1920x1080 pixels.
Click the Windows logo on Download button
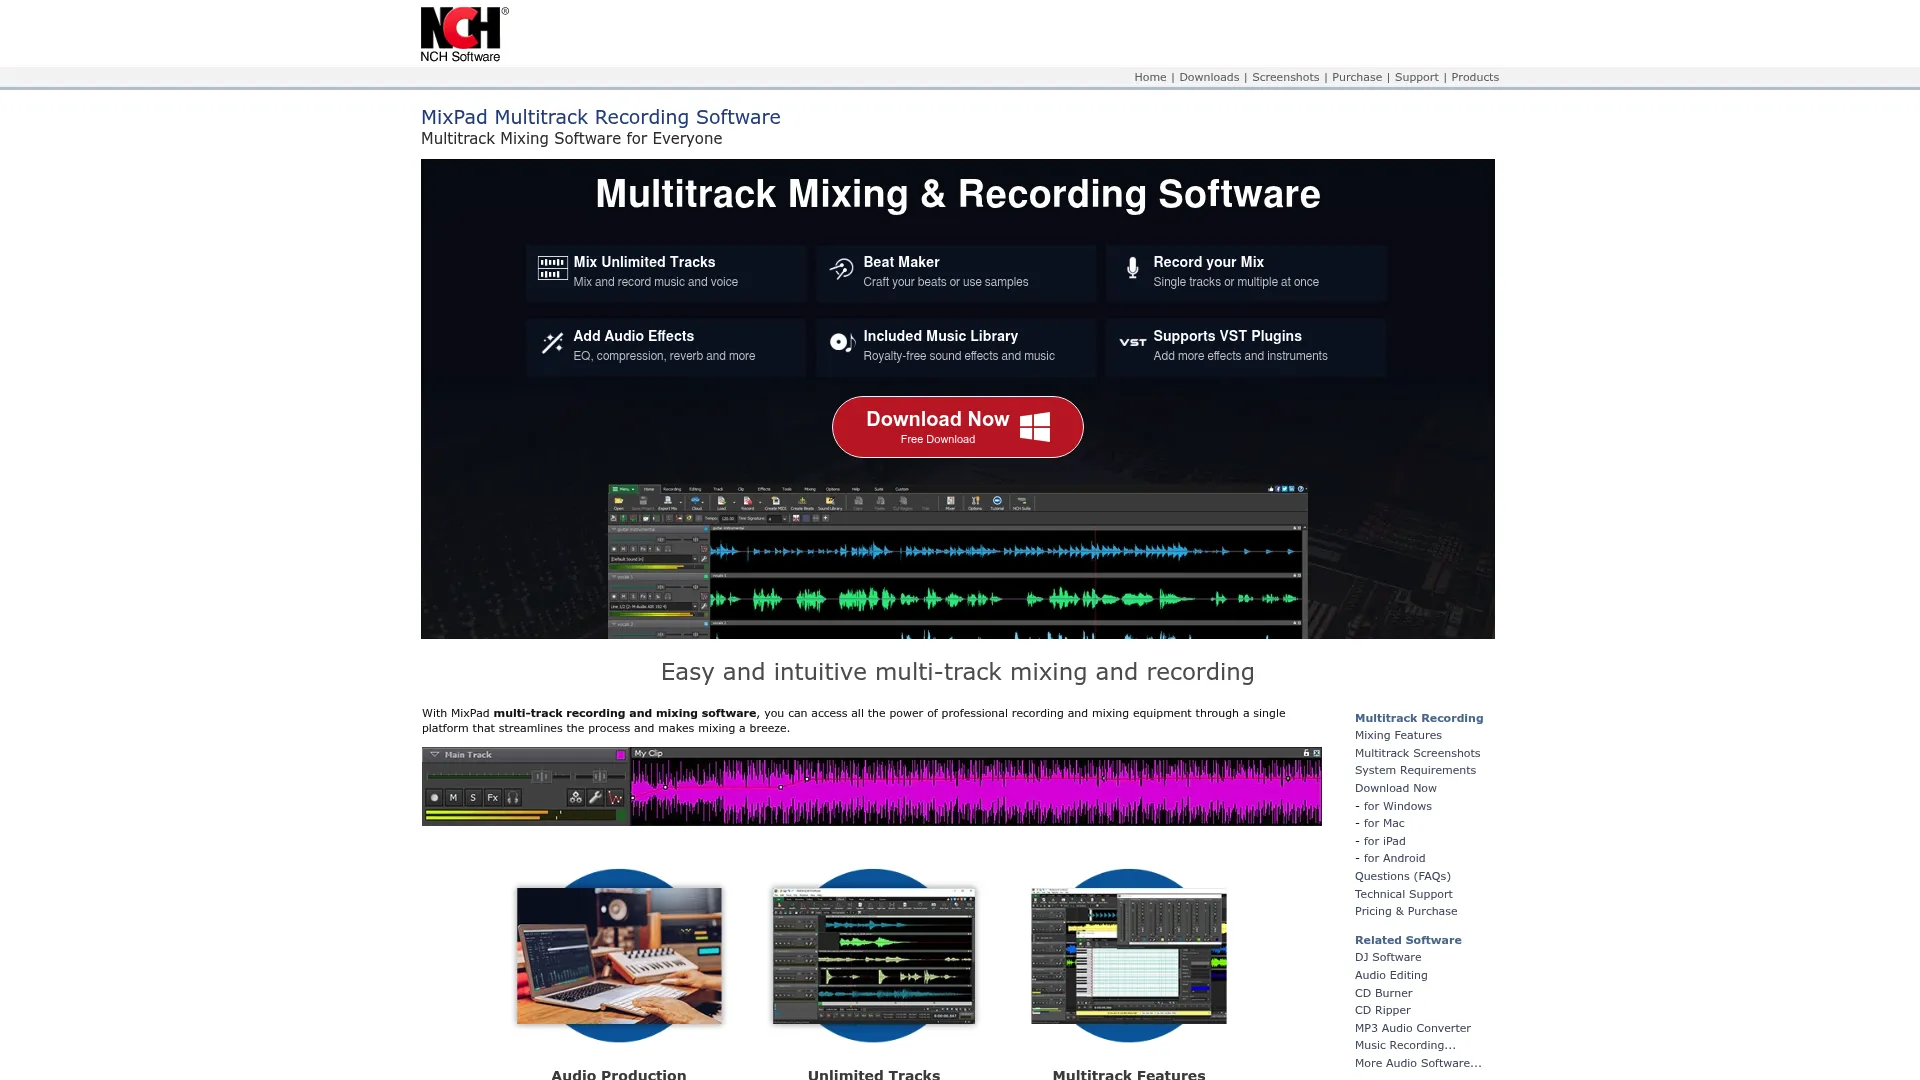tap(1034, 427)
